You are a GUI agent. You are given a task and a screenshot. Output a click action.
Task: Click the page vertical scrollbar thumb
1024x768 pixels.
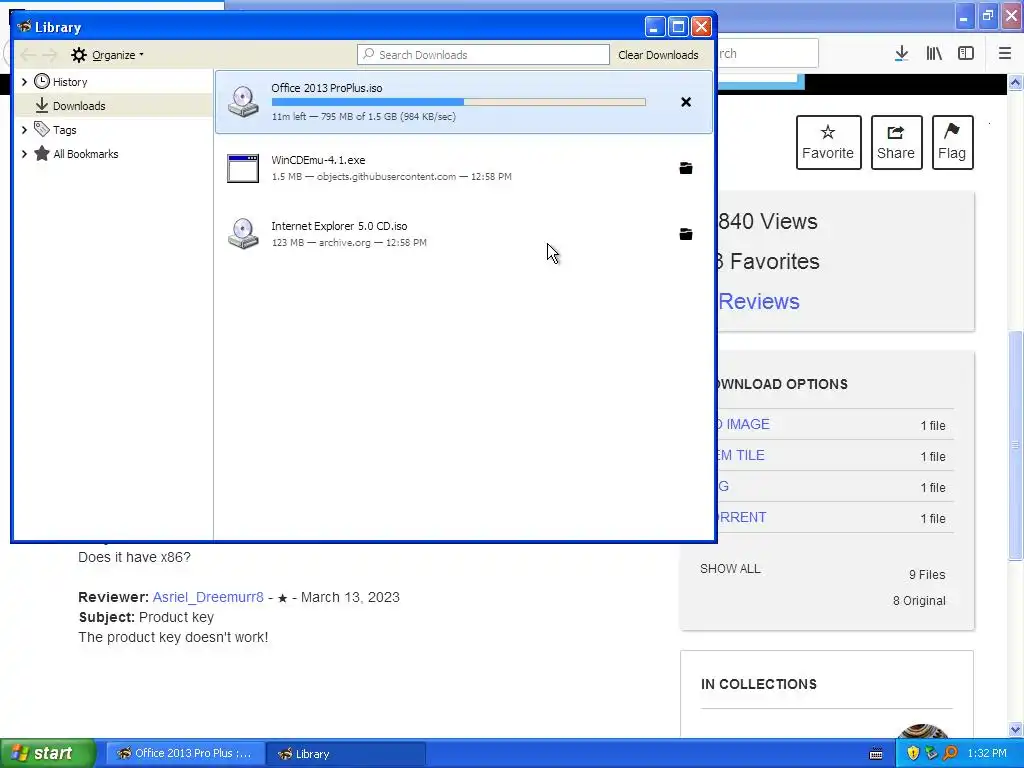[1016, 445]
